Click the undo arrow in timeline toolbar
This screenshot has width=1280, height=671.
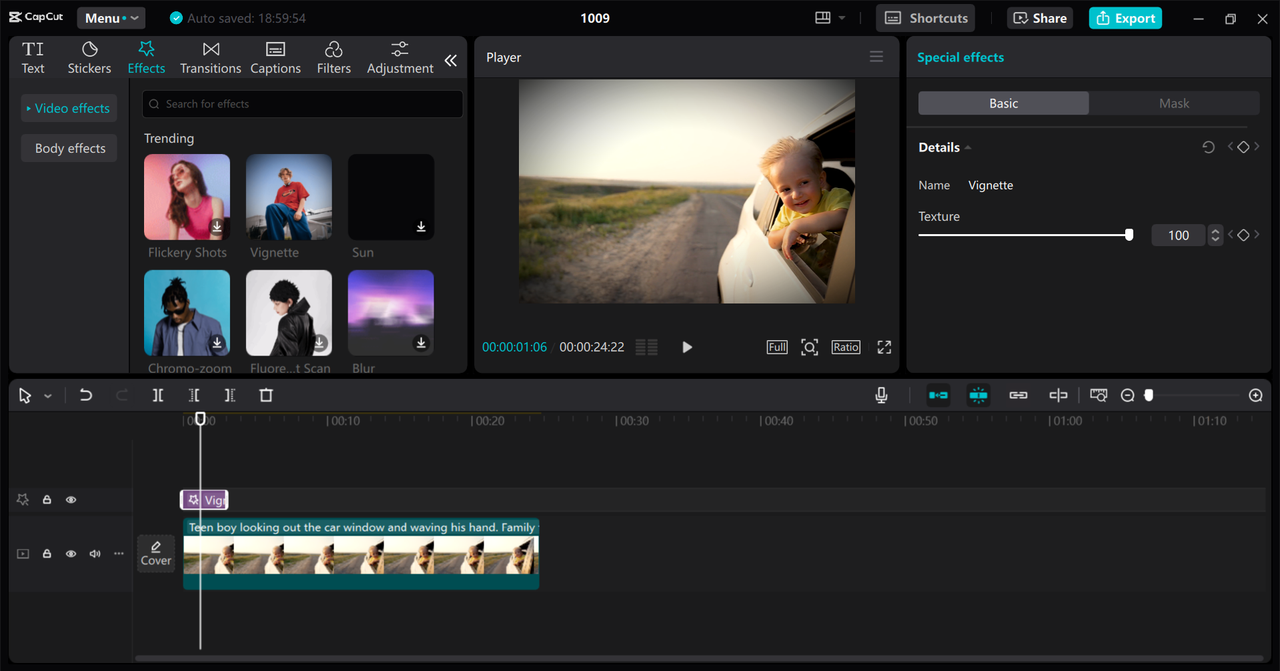pos(86,395)
